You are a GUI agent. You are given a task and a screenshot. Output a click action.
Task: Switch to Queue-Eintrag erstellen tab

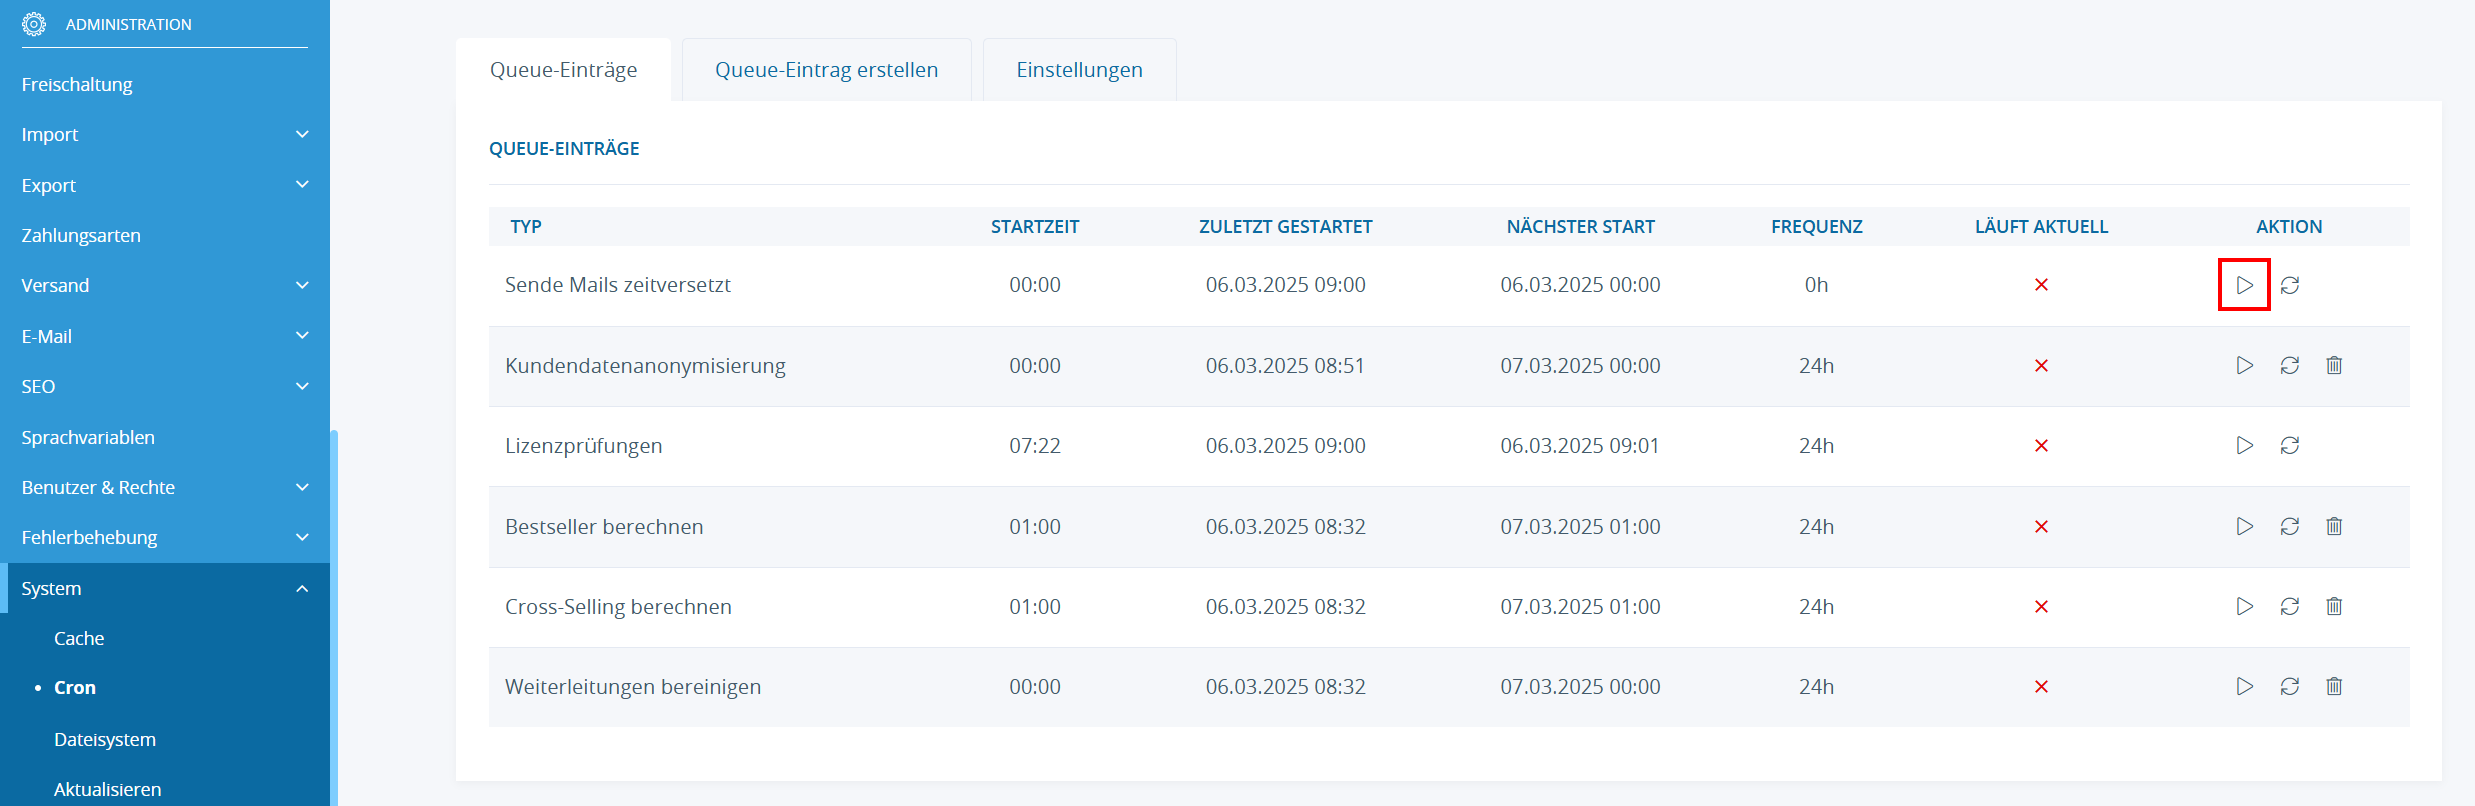point(826,70)
